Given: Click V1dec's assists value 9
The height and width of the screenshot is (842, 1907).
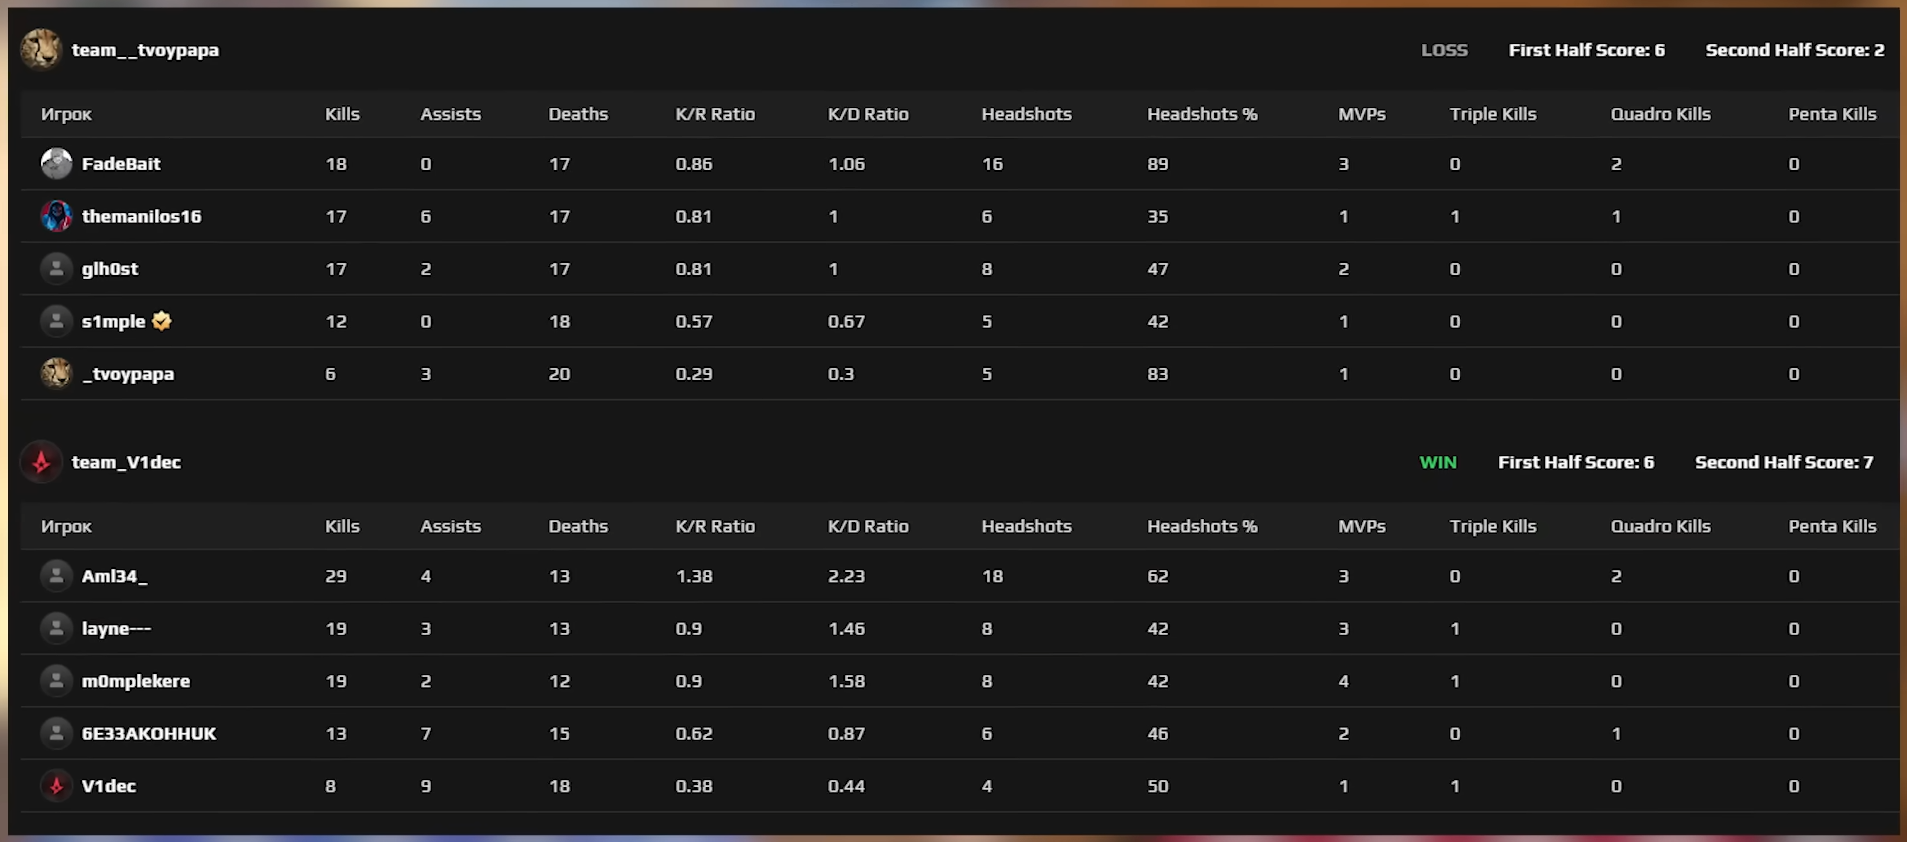Looking at the screenshot, I should click(x=426, y=786).
